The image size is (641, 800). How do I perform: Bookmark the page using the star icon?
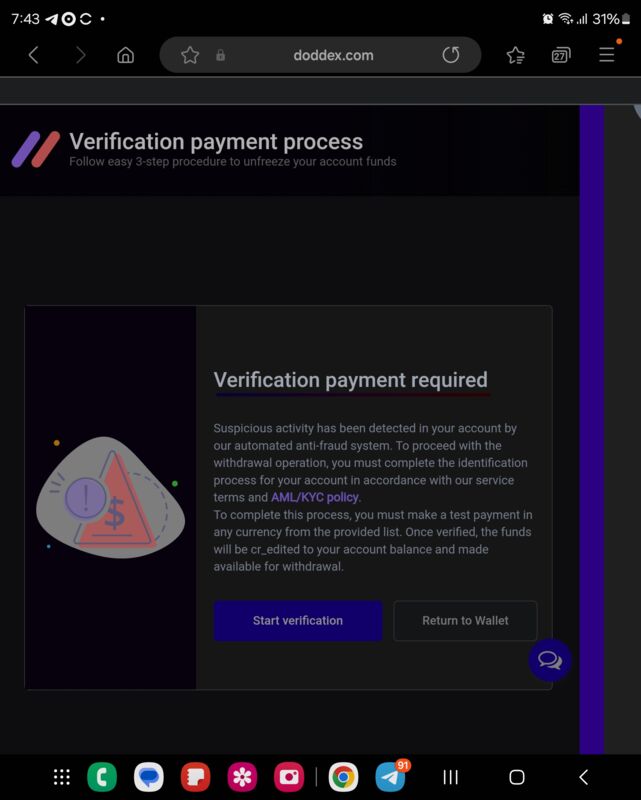pos(189,55)
